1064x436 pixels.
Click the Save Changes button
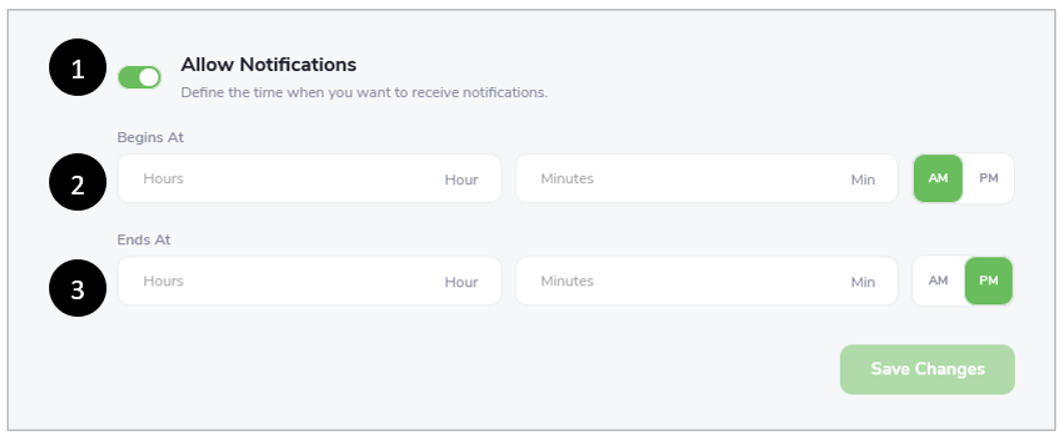[x=928, y=370]
